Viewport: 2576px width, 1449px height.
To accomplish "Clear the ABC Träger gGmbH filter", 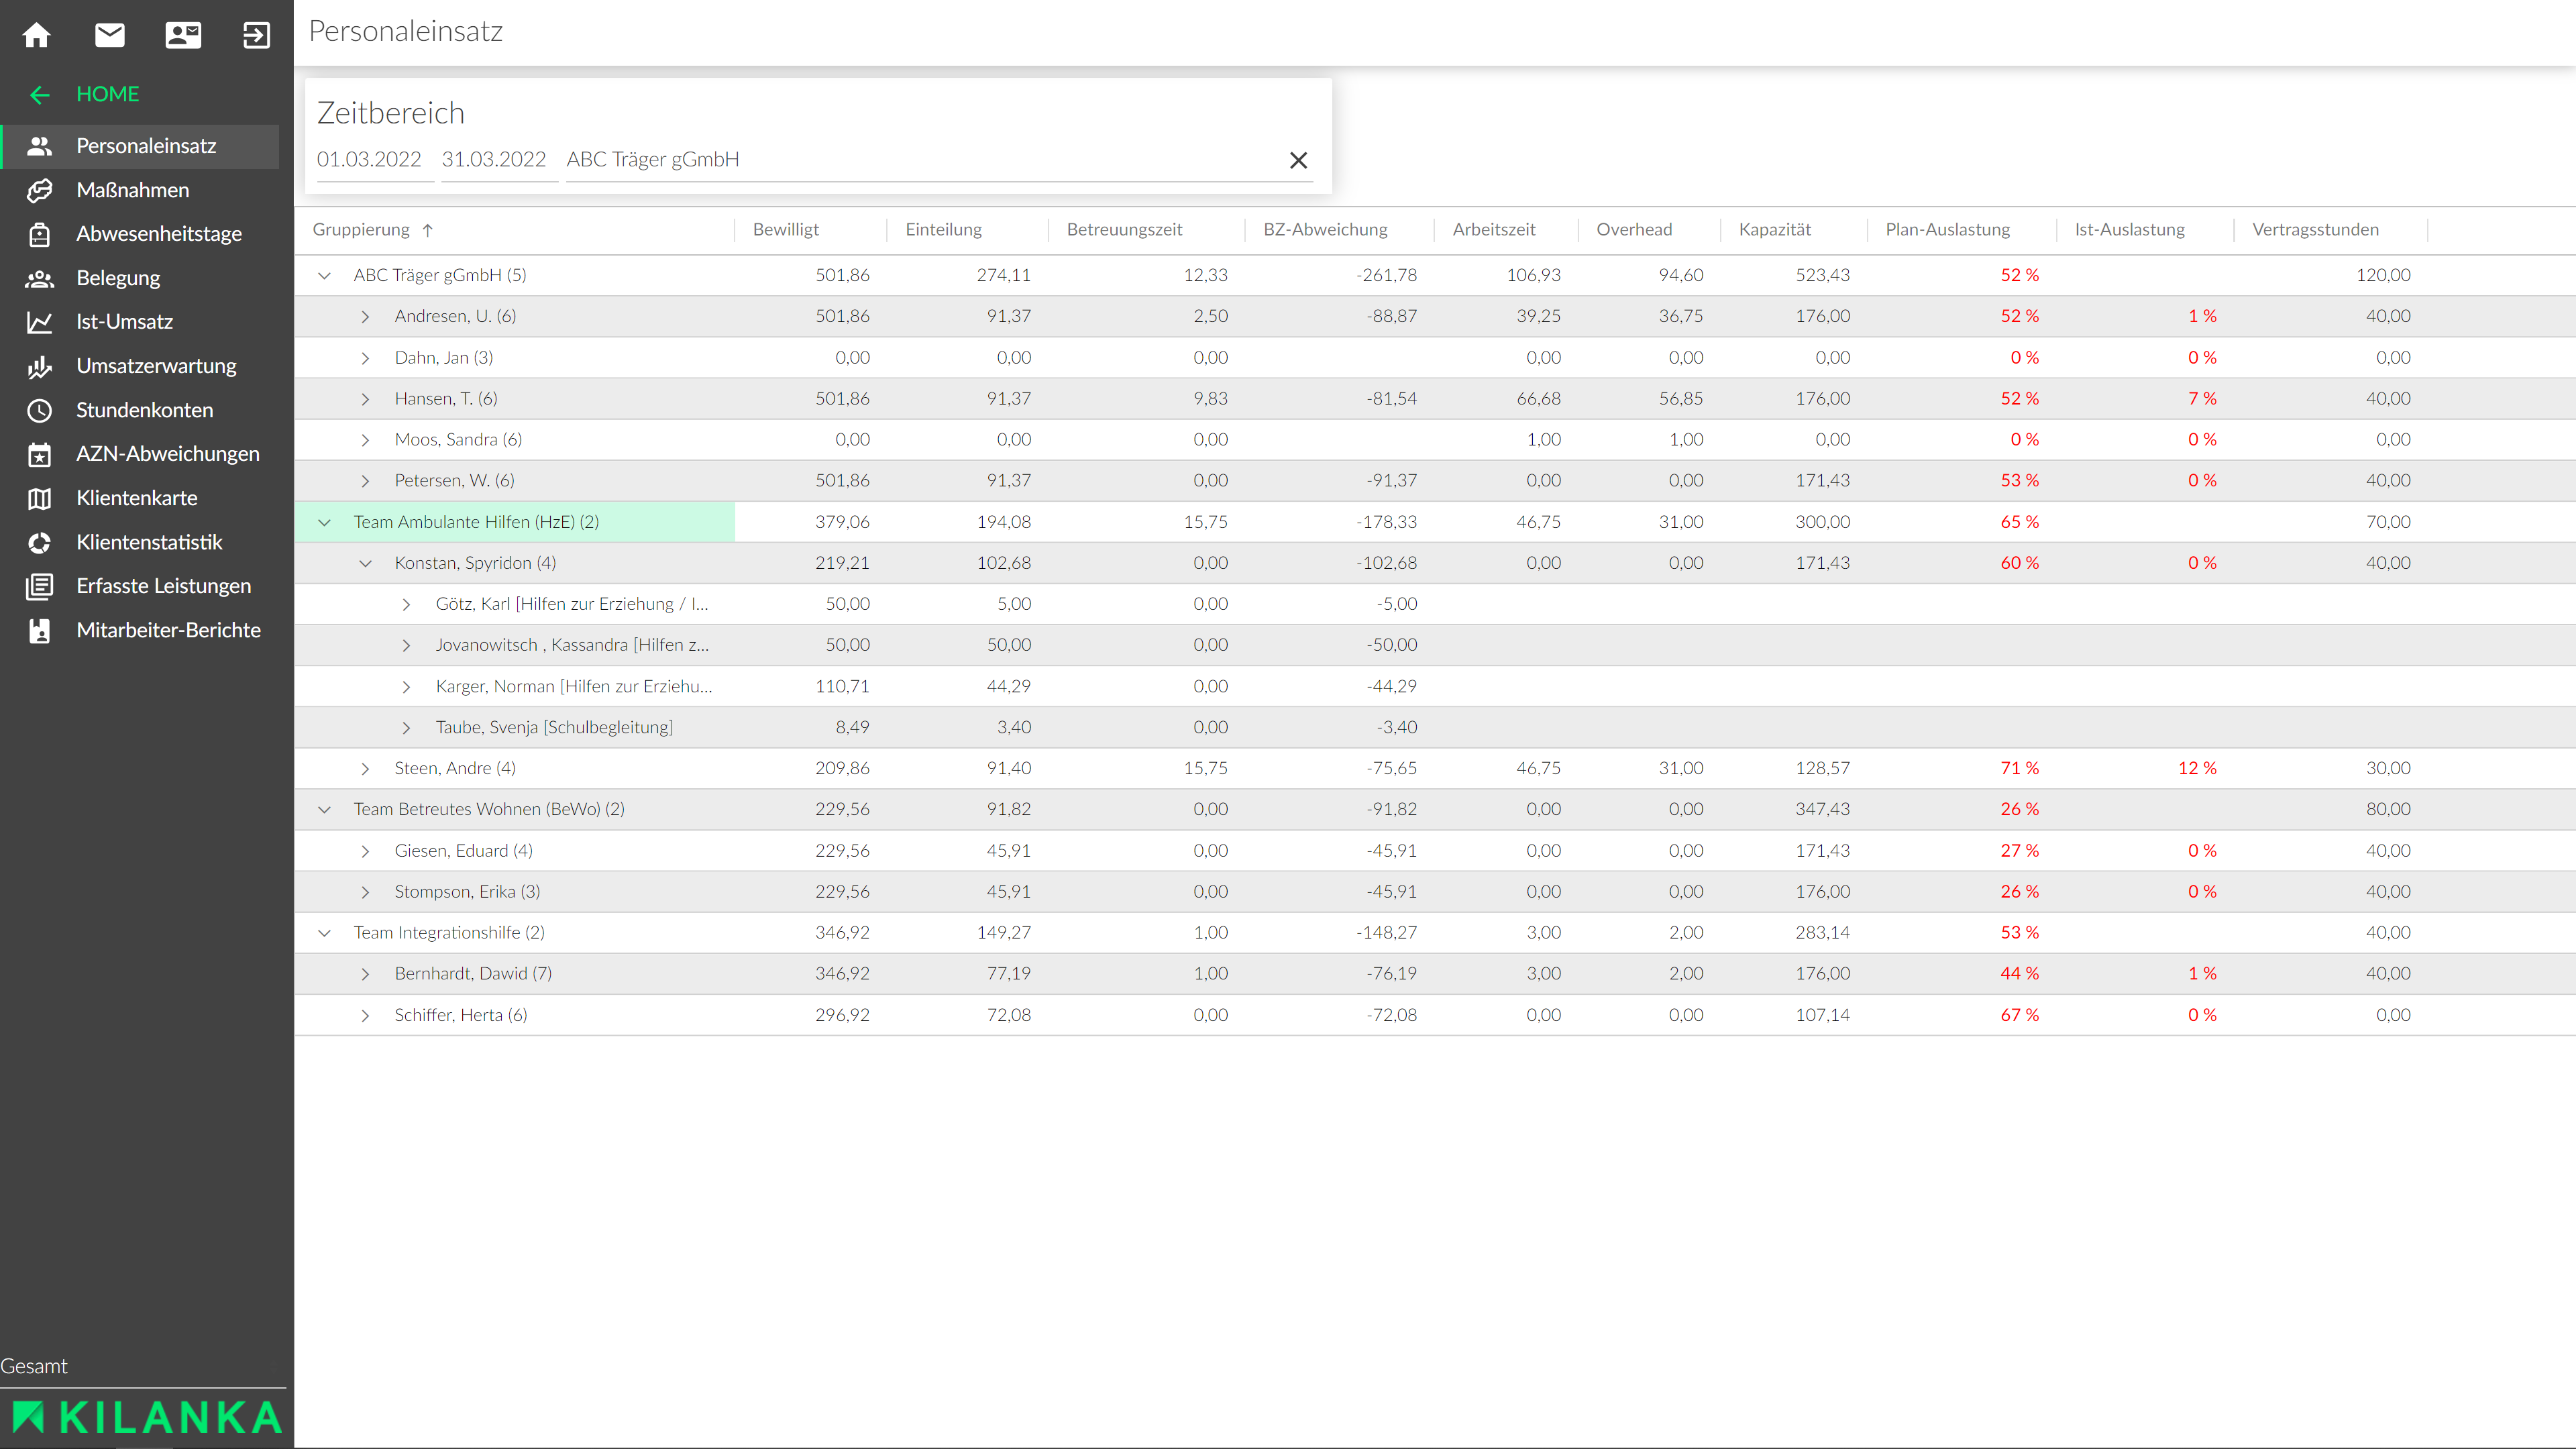I will click(1298, 160).
